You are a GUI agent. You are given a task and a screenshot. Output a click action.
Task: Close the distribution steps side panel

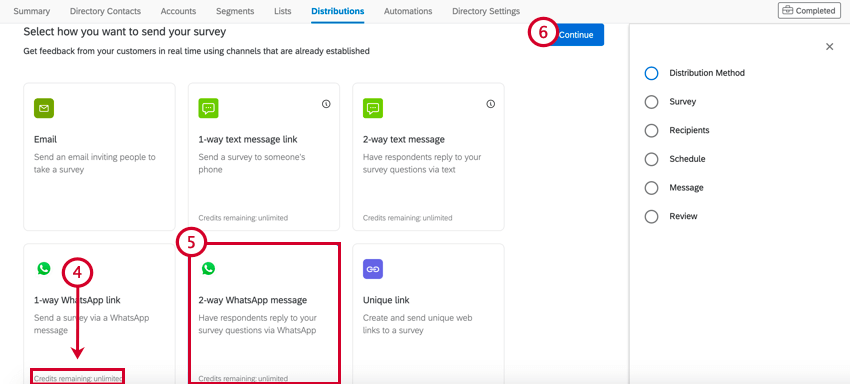click(x=829, y=47)
